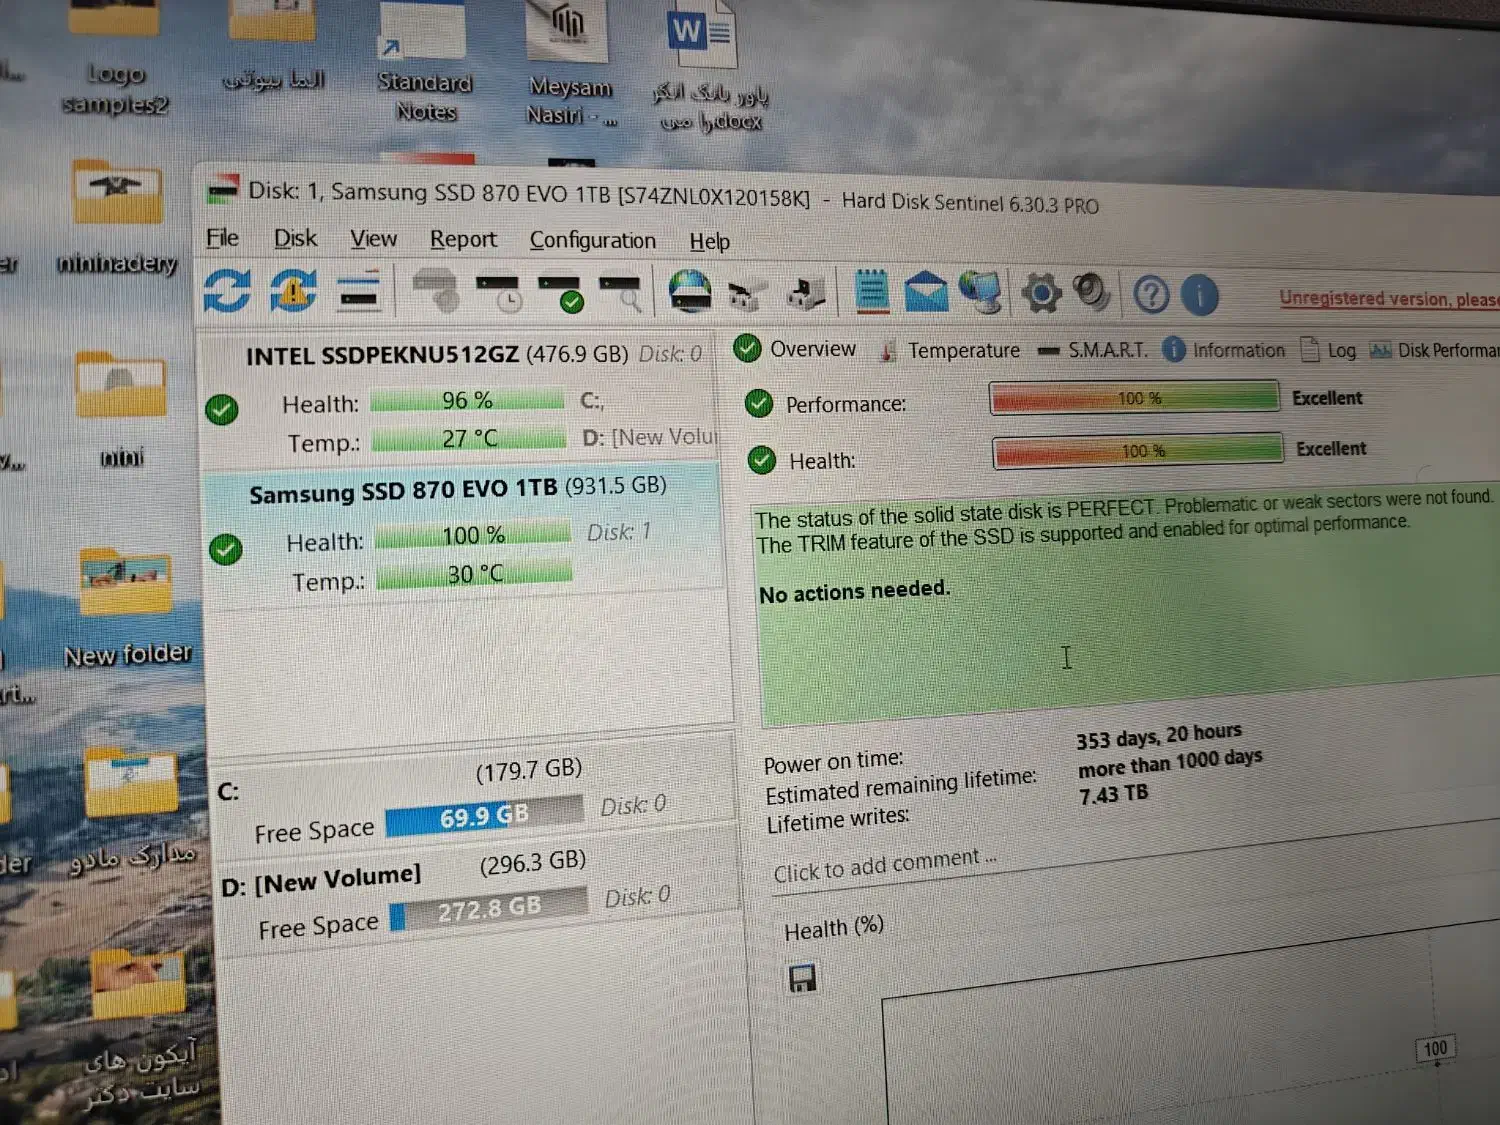The width and height of the screenshot is (1500, 1125).
Task: Click the grey device icon left of notepad icon
Action: pos(806,293)
